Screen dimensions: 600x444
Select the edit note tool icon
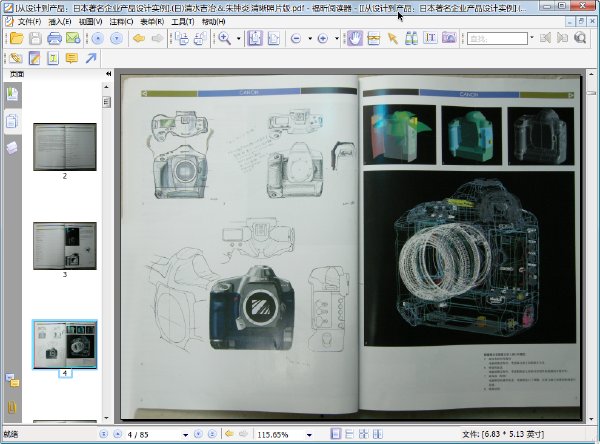pyautogui.click(x=34, y=58)
